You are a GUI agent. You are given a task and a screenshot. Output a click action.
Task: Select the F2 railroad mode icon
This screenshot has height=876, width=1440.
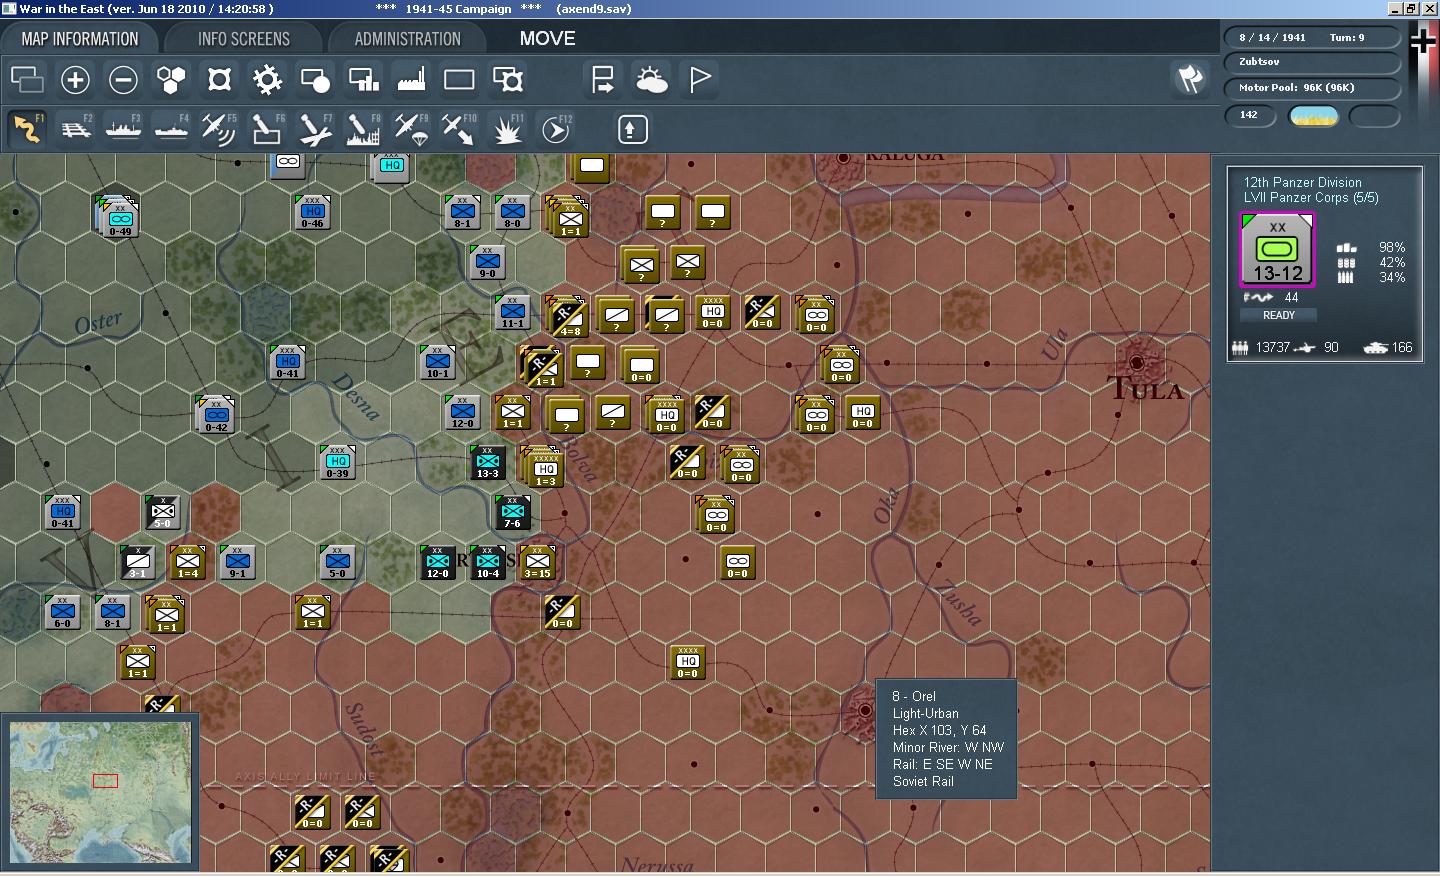point(75,129)
